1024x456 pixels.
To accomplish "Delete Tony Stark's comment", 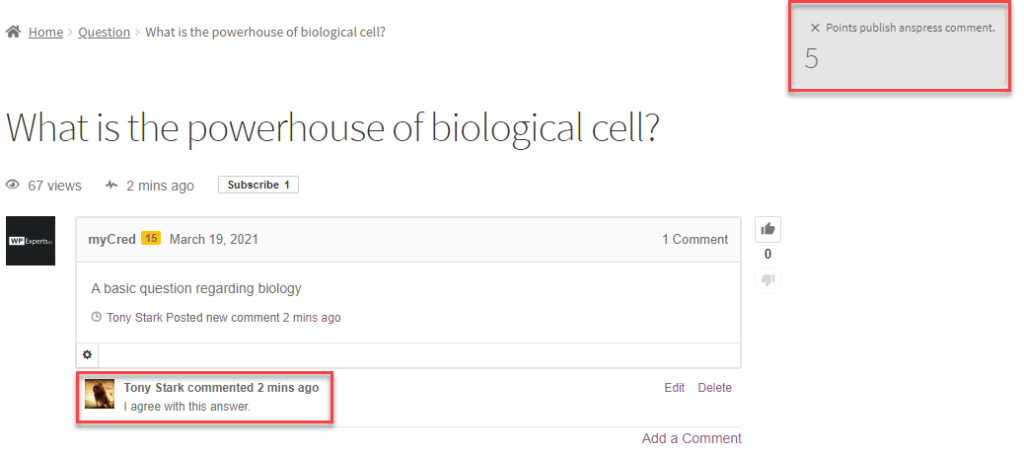I will [714, 388].
